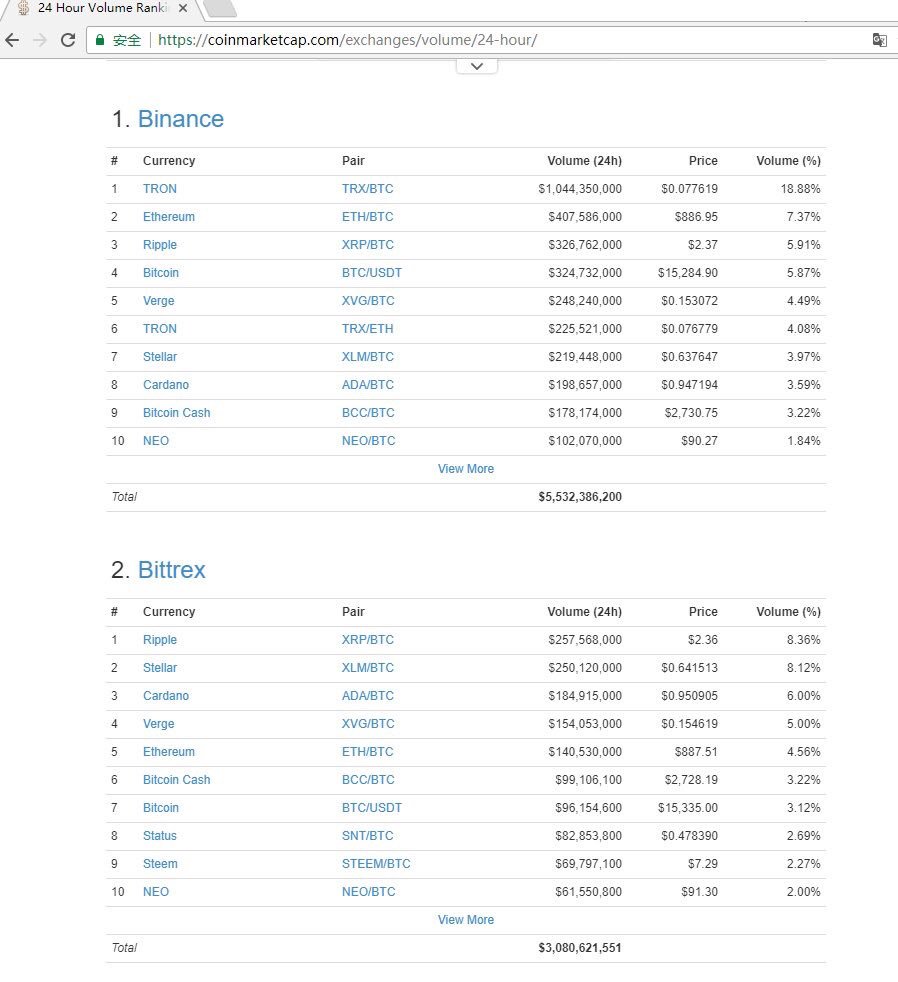Open Binance BTC/USDT pair link

point(372,273)
